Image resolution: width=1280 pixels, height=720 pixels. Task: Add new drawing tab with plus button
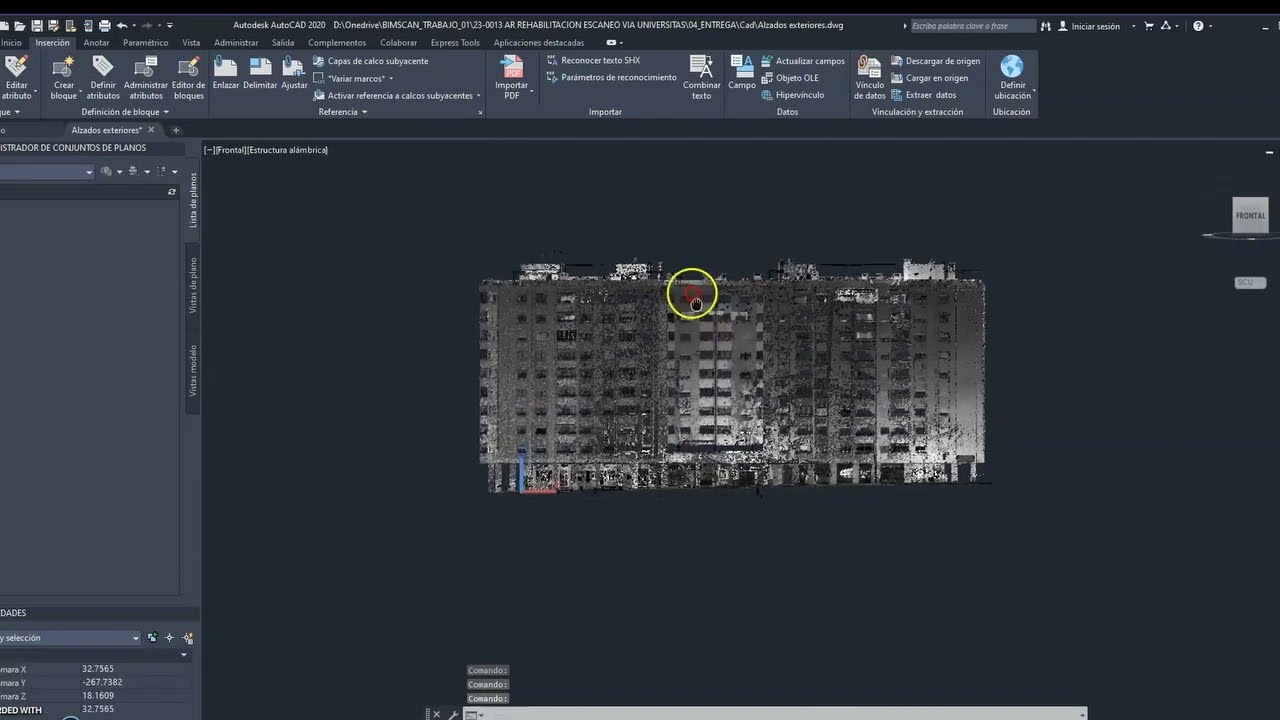point(176,130)
